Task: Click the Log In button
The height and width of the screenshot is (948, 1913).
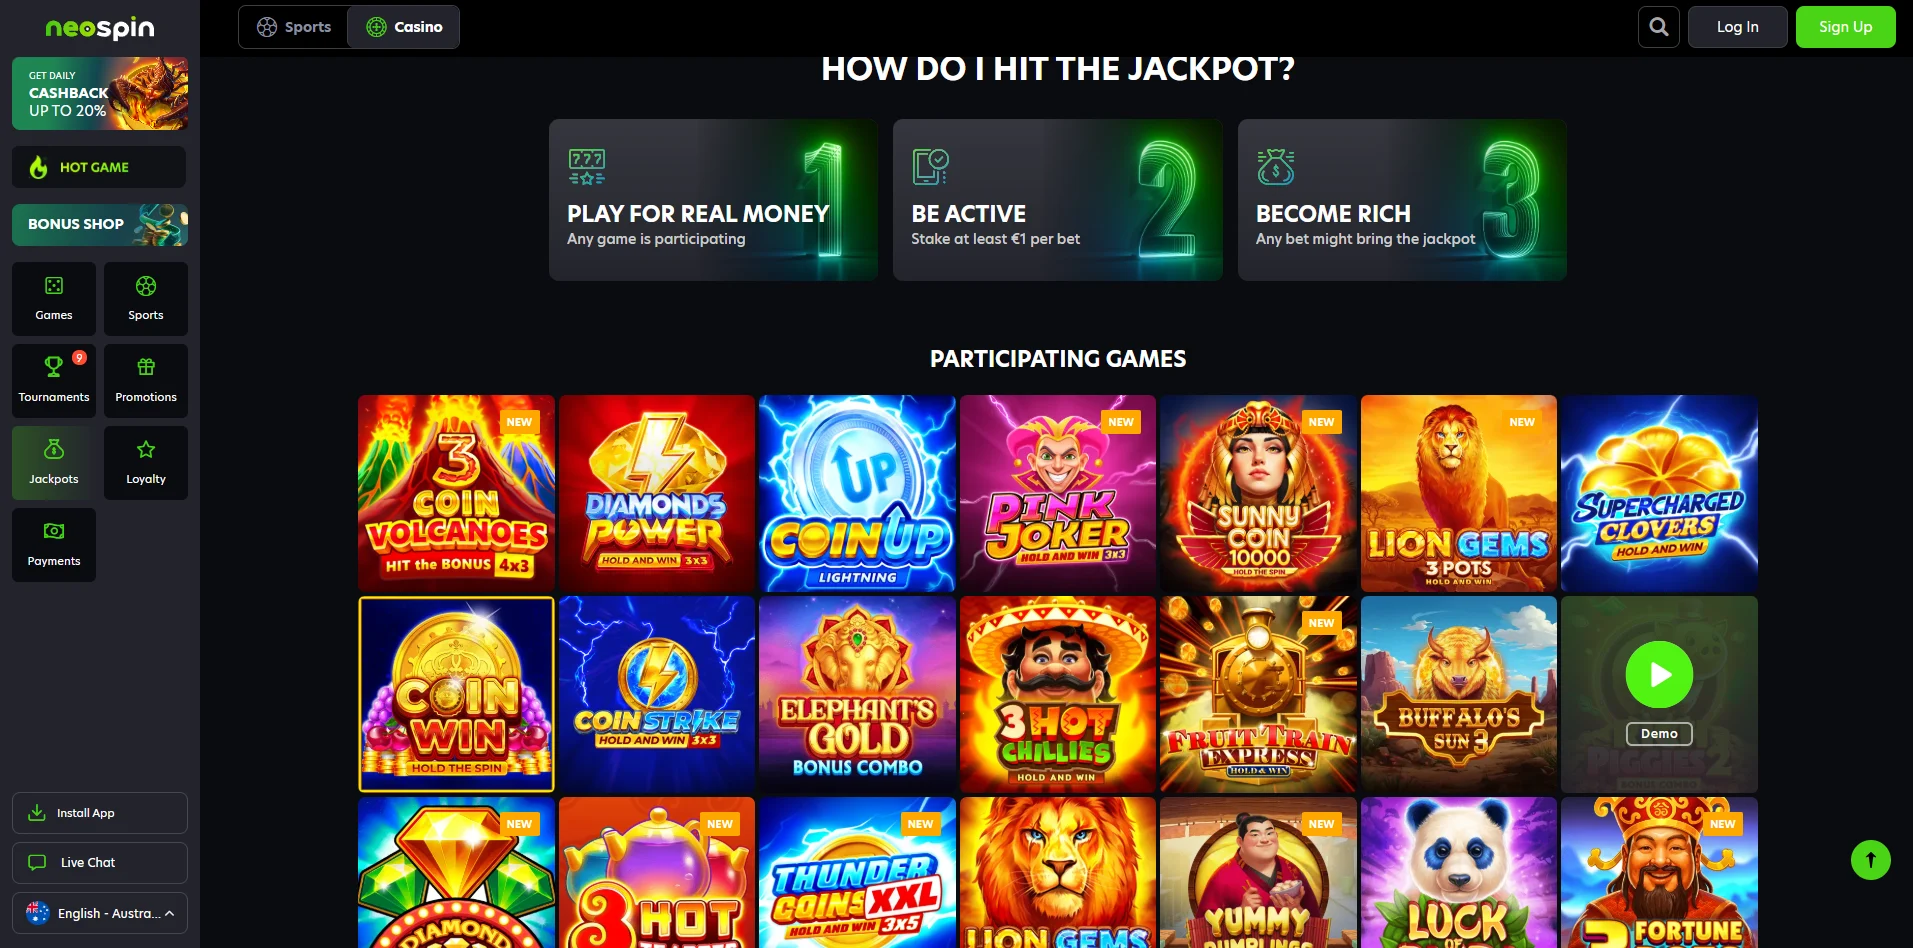Action: tap(1737, 27)
